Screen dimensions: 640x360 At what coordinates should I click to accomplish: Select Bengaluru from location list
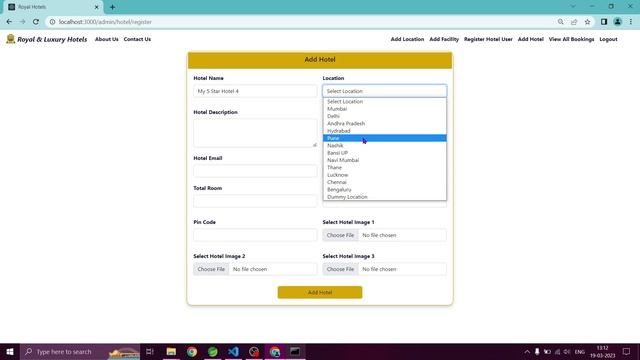point(384,189)
